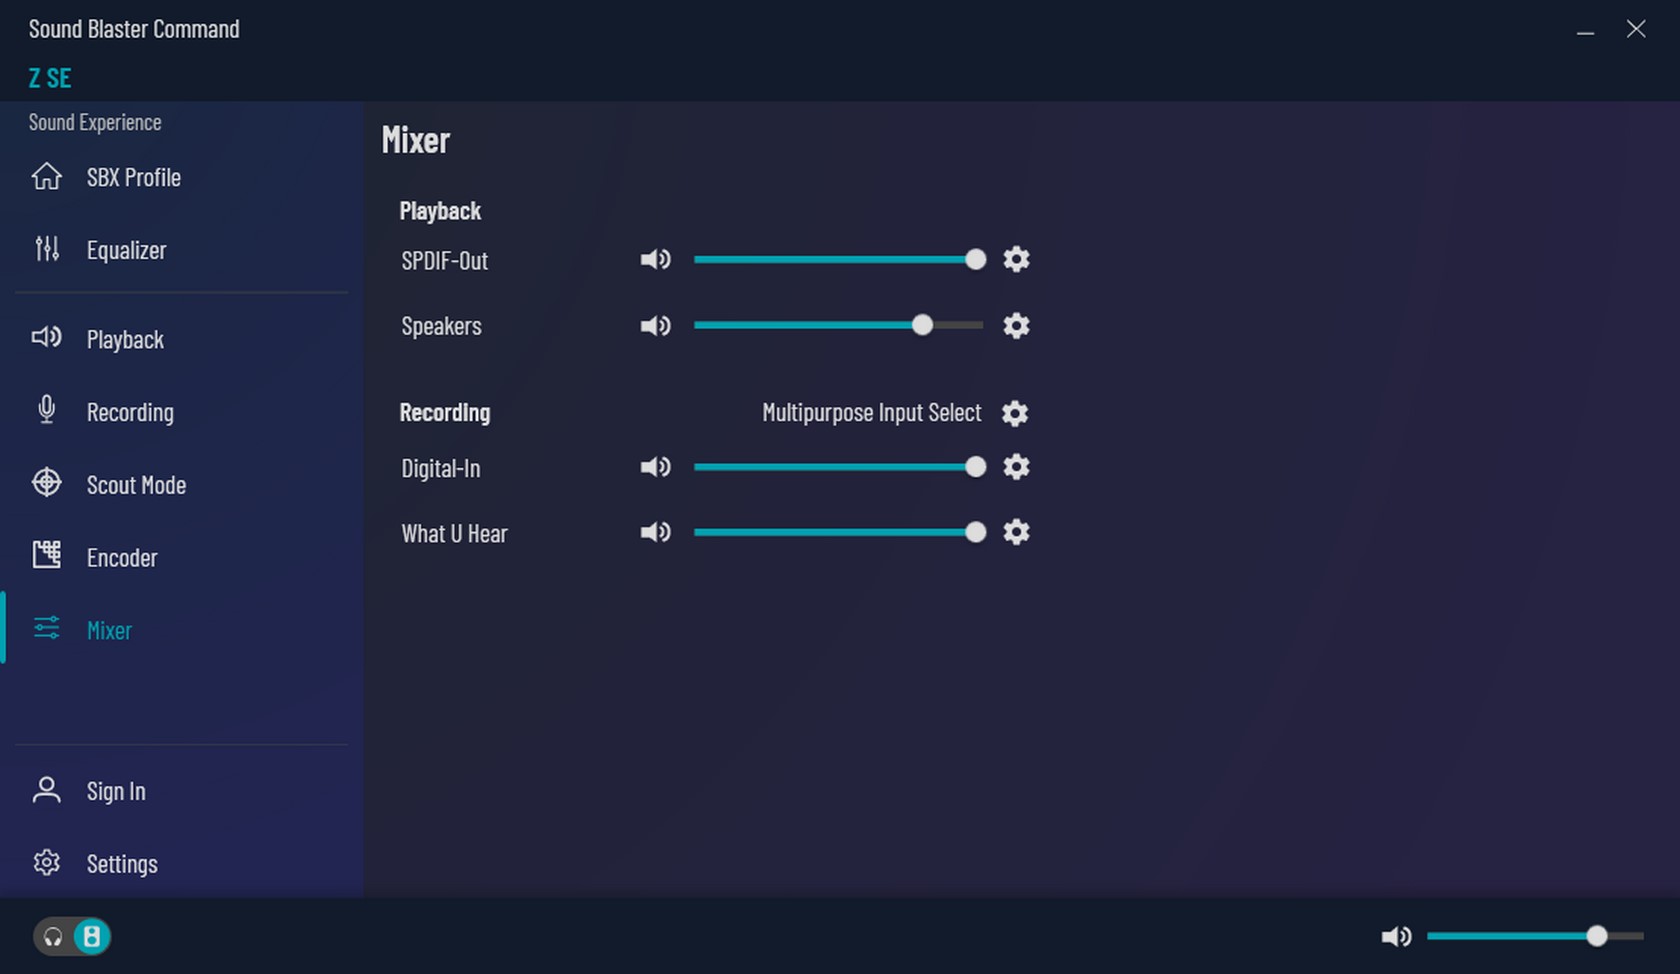The image size is (1680, 974).
Task: Open Multipurpose Input Select gear
Action: pyautogui.click(x=1015, y=413)
